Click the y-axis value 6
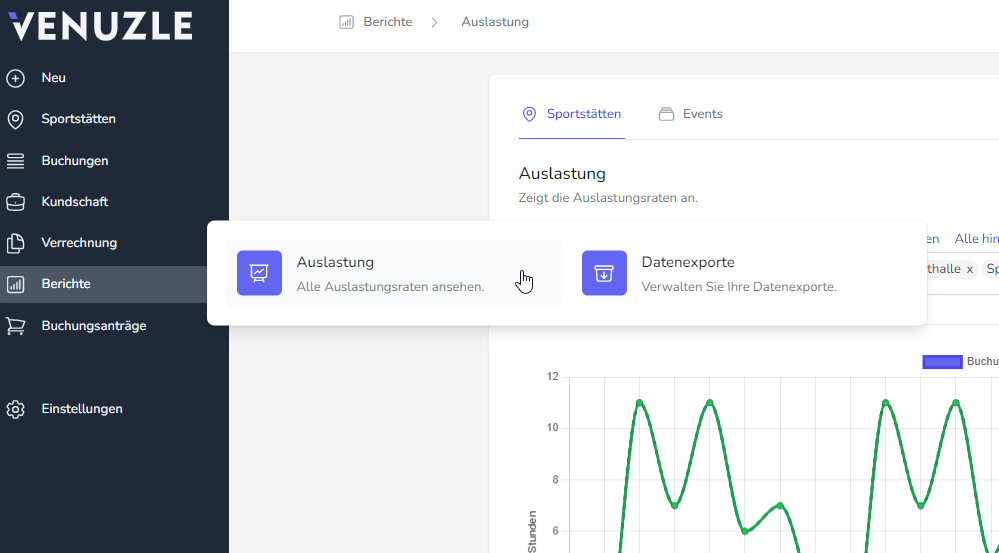Screen dimensions: 999x553 click(556, 531)
